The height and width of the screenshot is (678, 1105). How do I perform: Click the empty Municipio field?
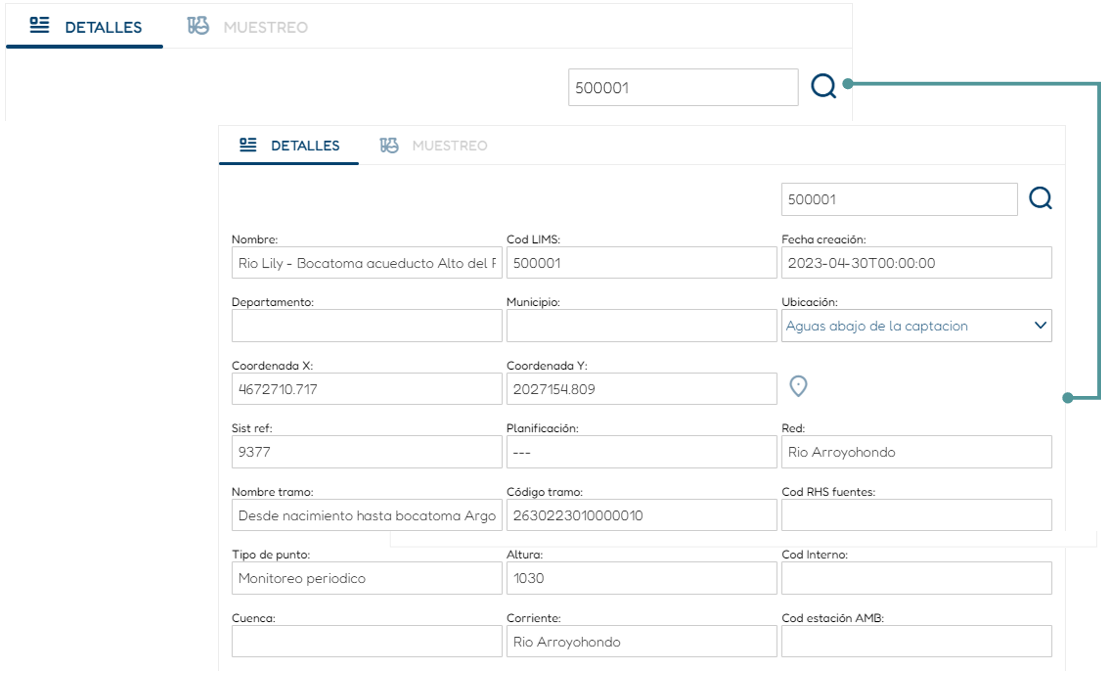coord(641,326)
